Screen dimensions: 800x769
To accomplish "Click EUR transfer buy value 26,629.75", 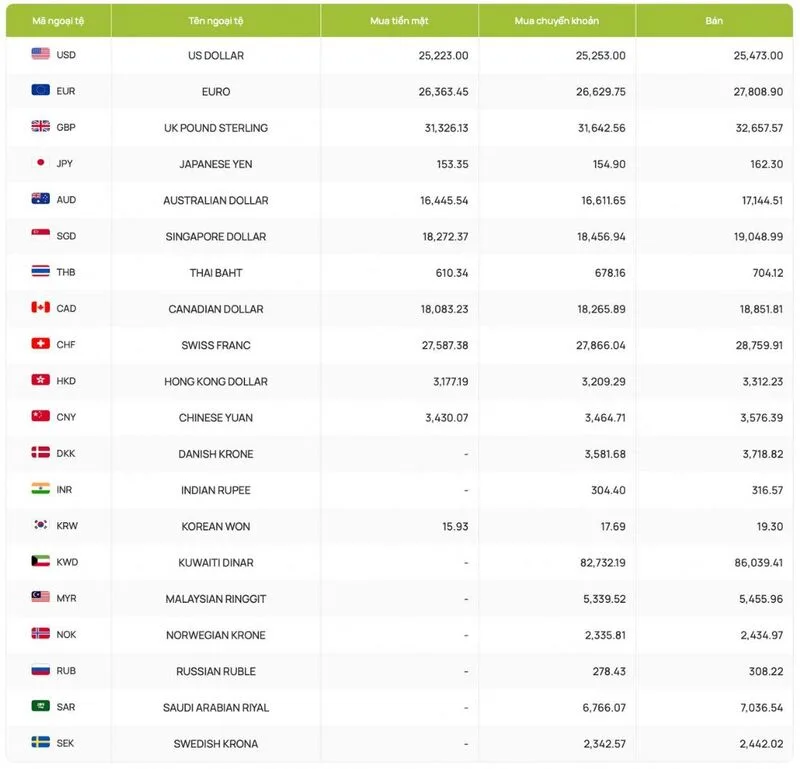I will [601, 92].
